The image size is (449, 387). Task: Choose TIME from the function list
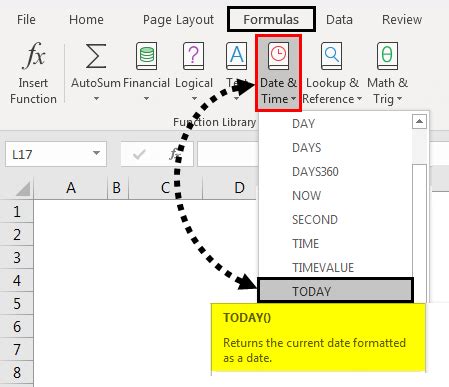tap(335, 244)
